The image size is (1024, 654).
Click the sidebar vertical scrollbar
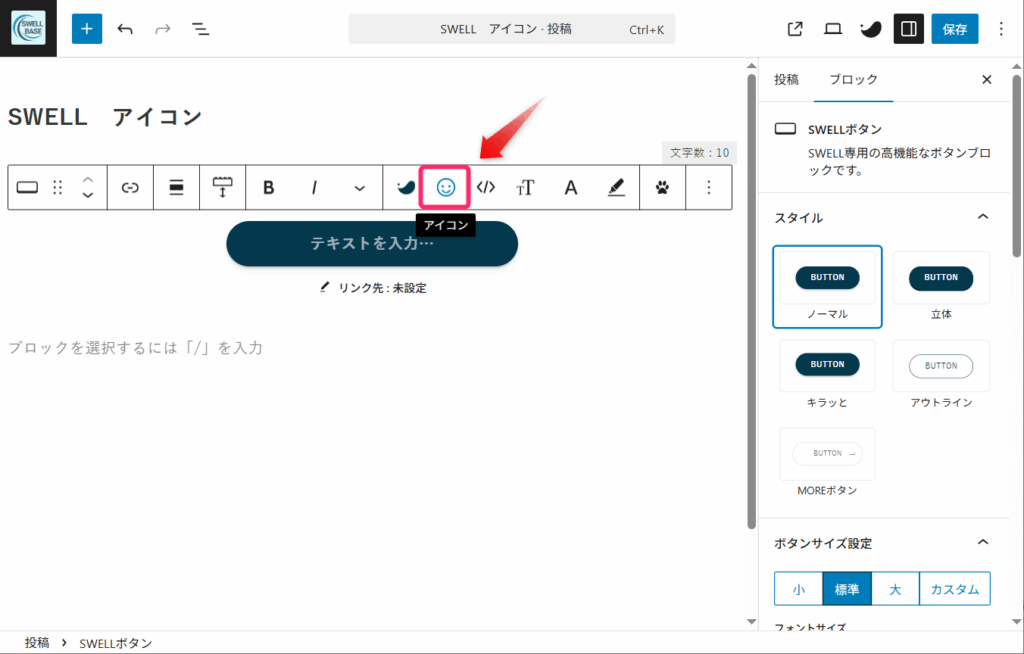pos(1017,166)
